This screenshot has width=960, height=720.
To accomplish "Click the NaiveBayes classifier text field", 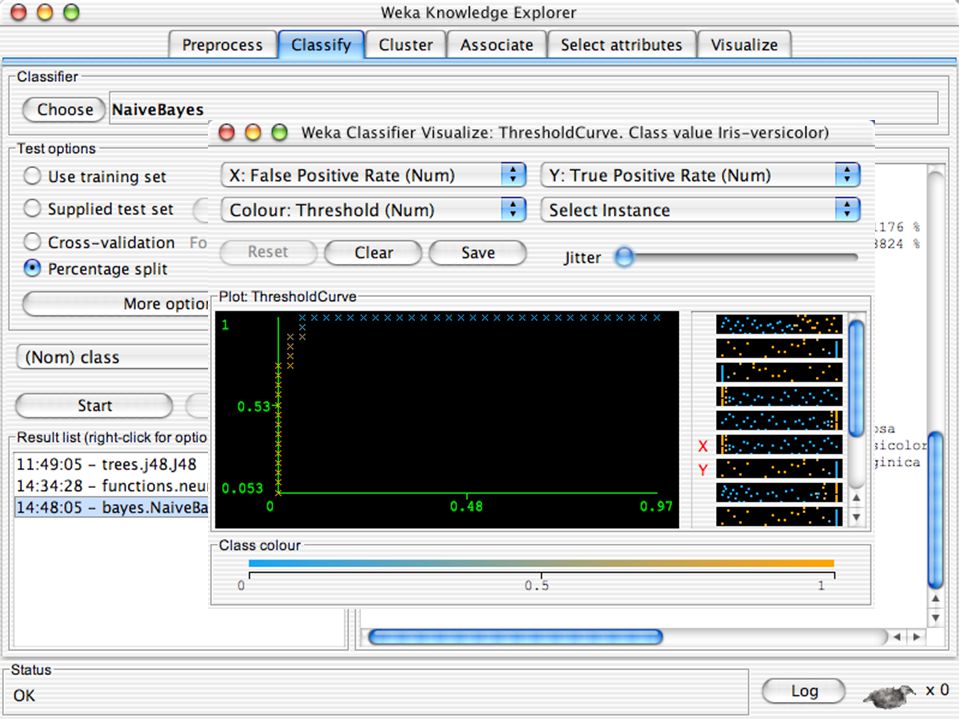I will click(523, 108).
